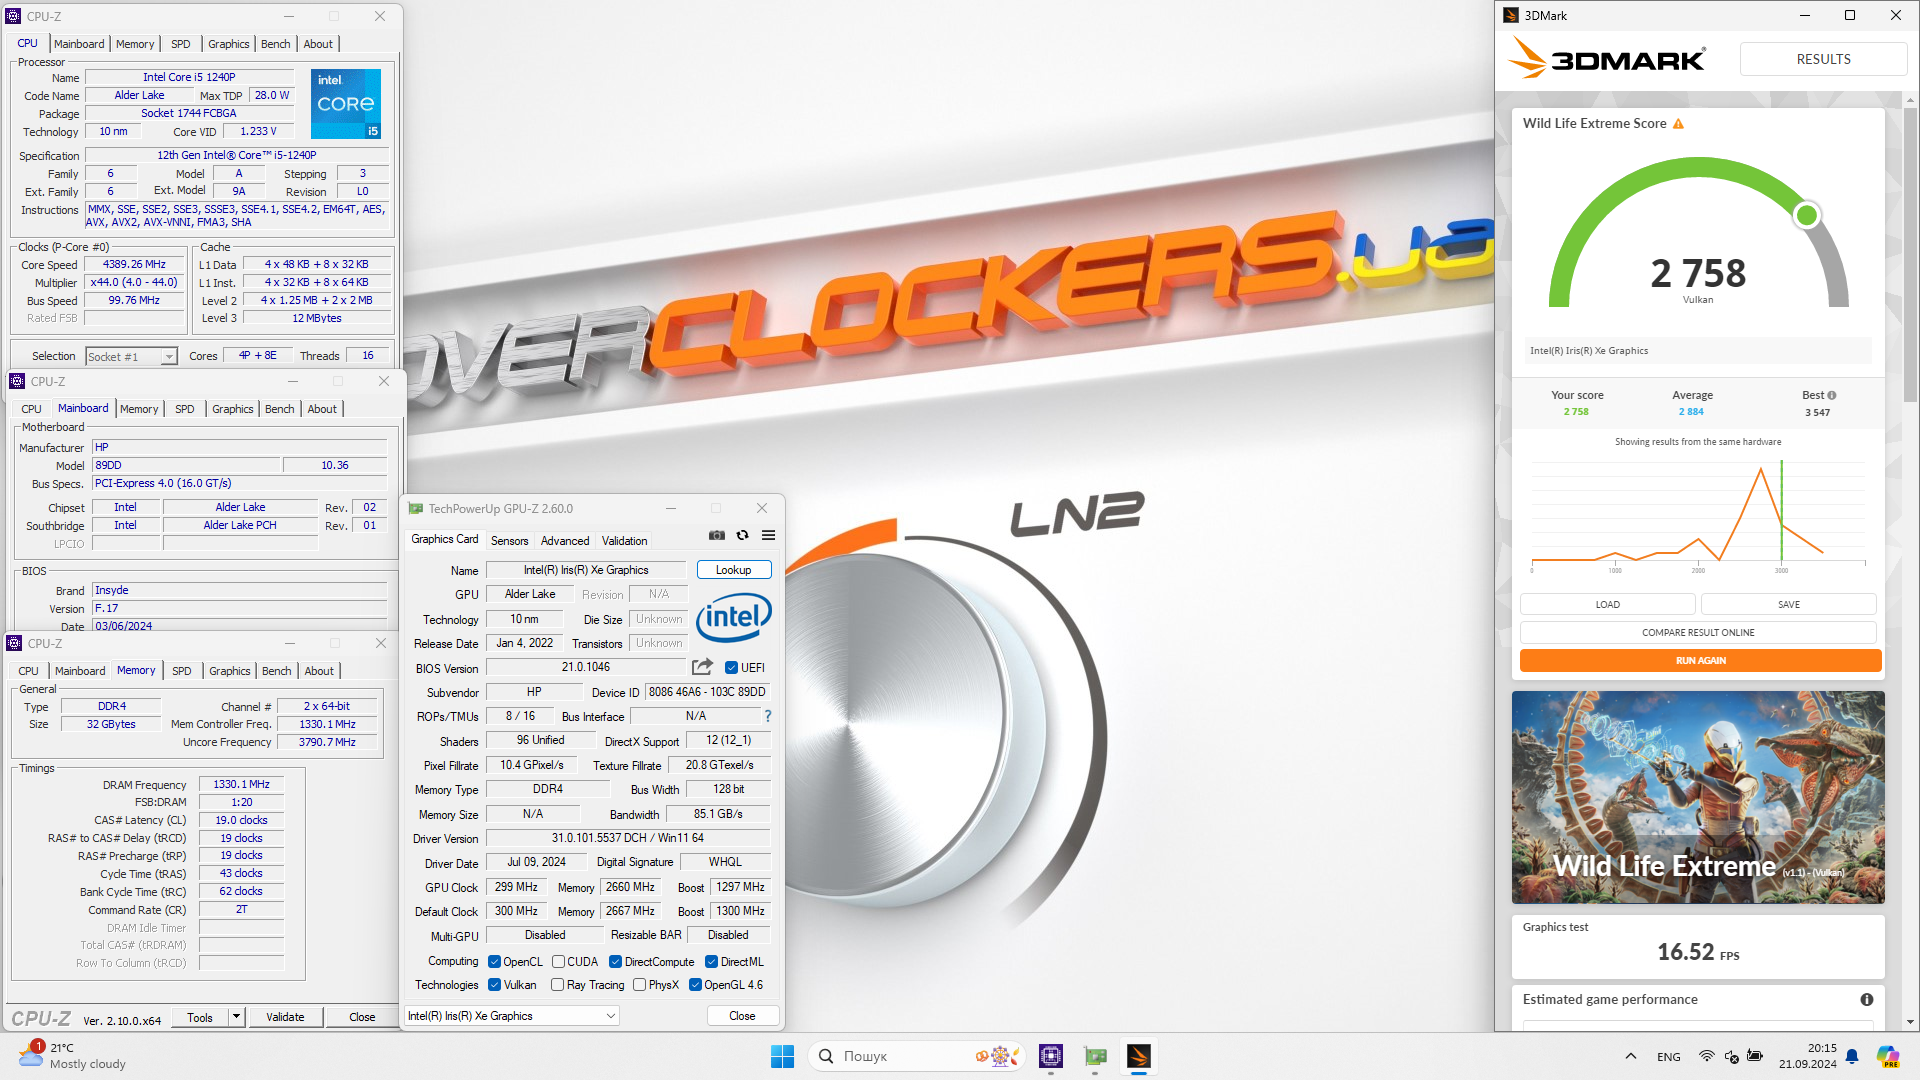Click the Copilot preview tray icon
1920x1080 pixels.
click(1887, 1056)
